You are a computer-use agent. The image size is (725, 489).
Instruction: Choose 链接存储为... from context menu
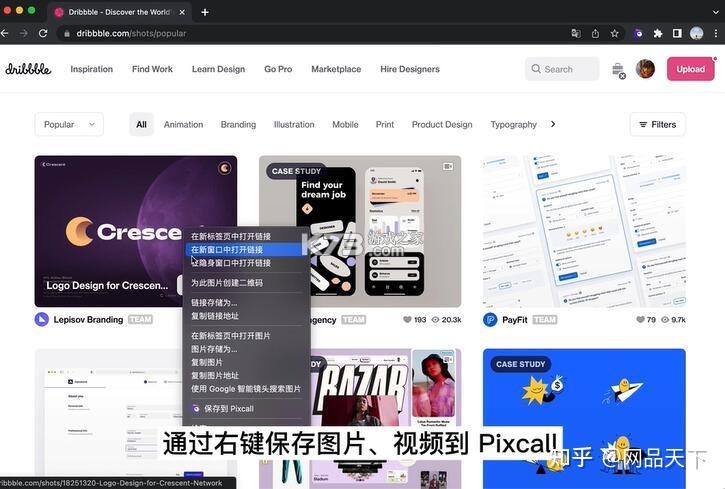(245, 303)
